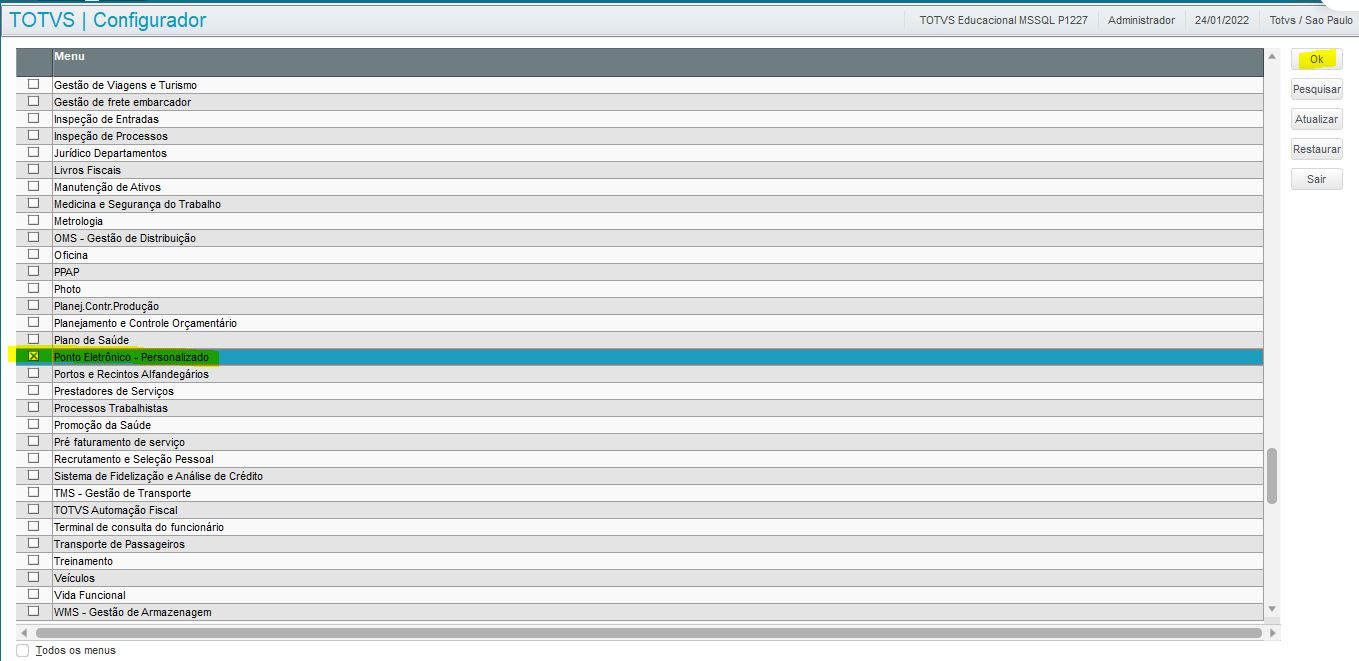Click the horizontal scrollbar left arrow

click(x=24, y=633)
